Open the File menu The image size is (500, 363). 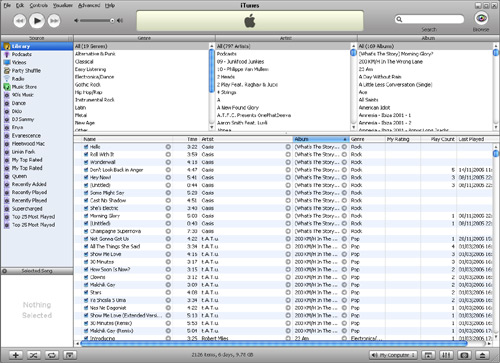tap(7, 5)
